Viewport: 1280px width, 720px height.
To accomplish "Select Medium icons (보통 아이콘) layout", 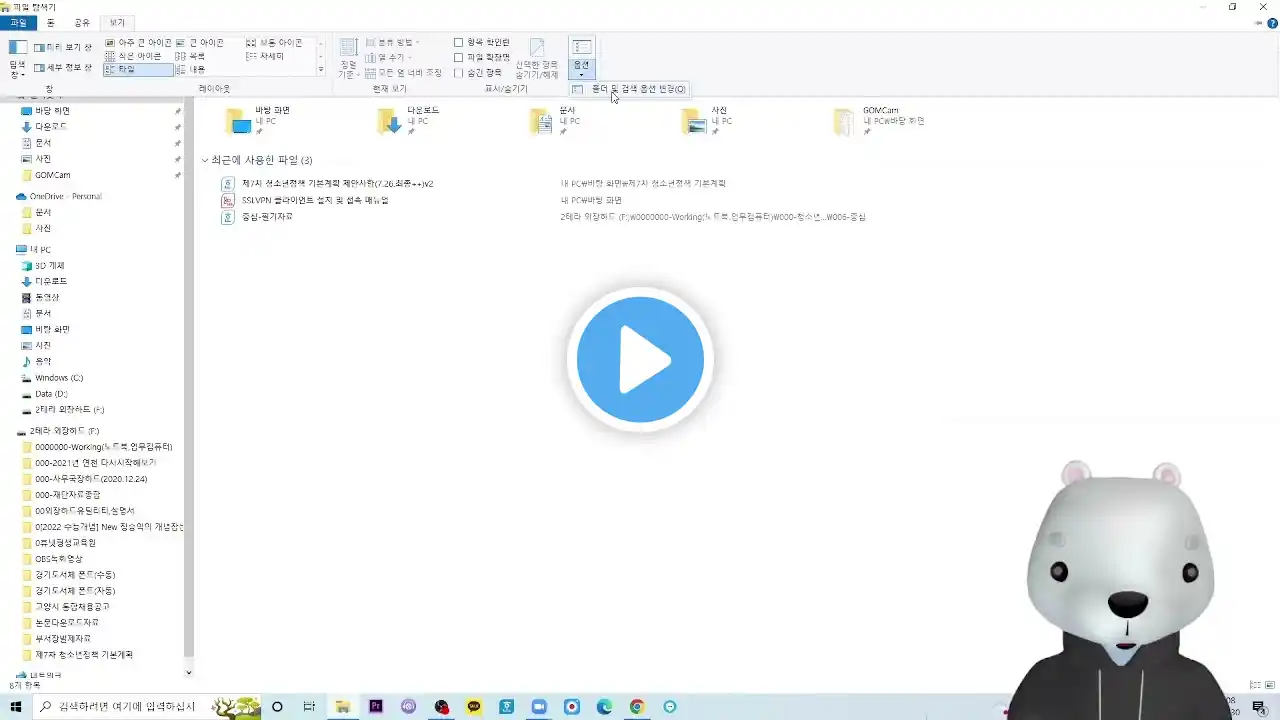I will [274, 43].
